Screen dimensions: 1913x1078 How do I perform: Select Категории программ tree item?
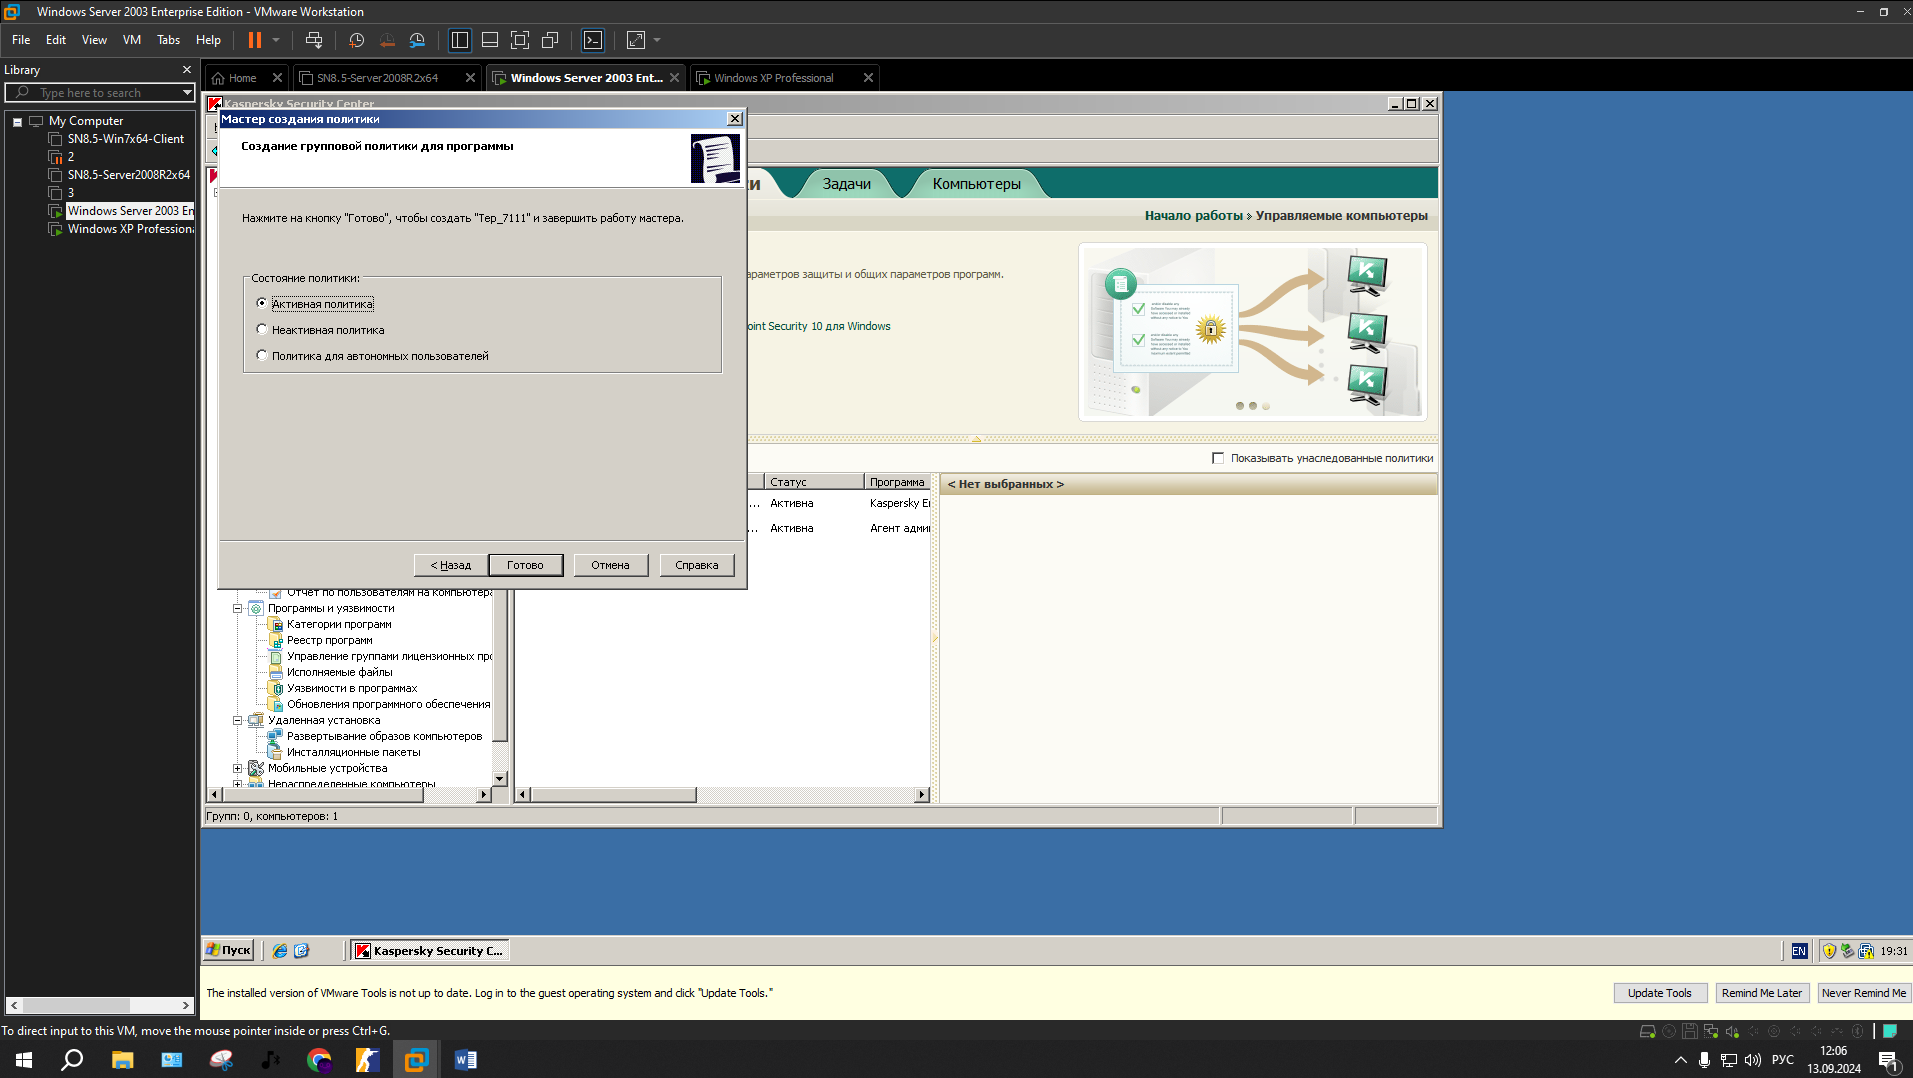339,624
